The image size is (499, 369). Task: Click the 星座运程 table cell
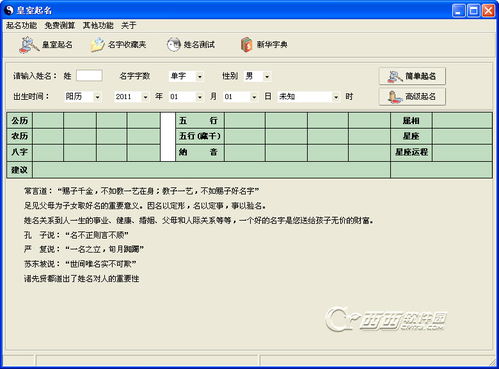pyautogui.click(x=411, y=152)
